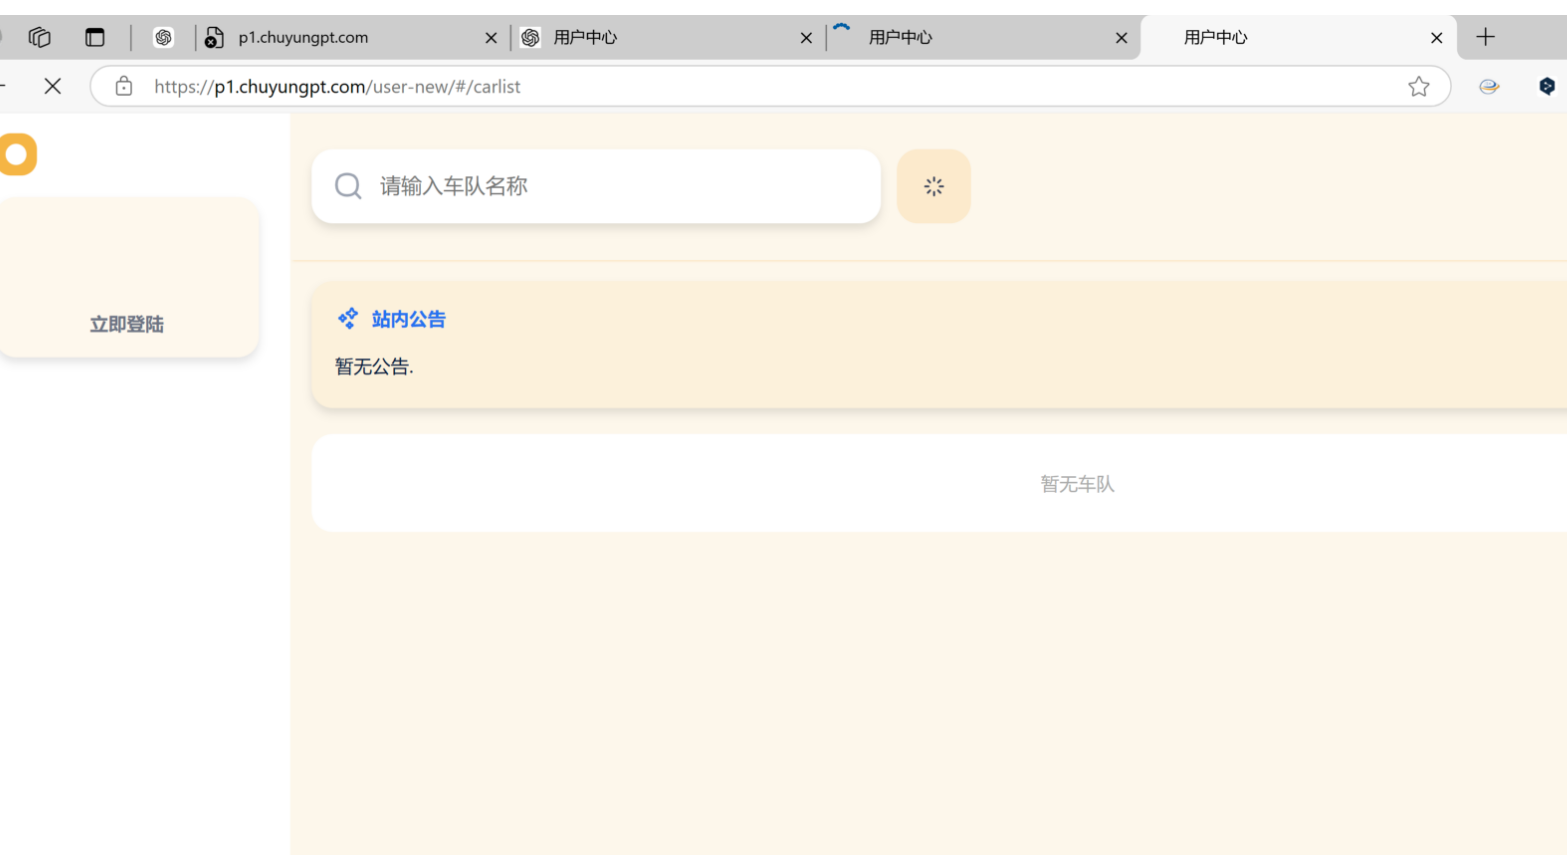Click the orange site logo
The width and height of the screenshot is (1567, 855).
(x=17, y=154)
